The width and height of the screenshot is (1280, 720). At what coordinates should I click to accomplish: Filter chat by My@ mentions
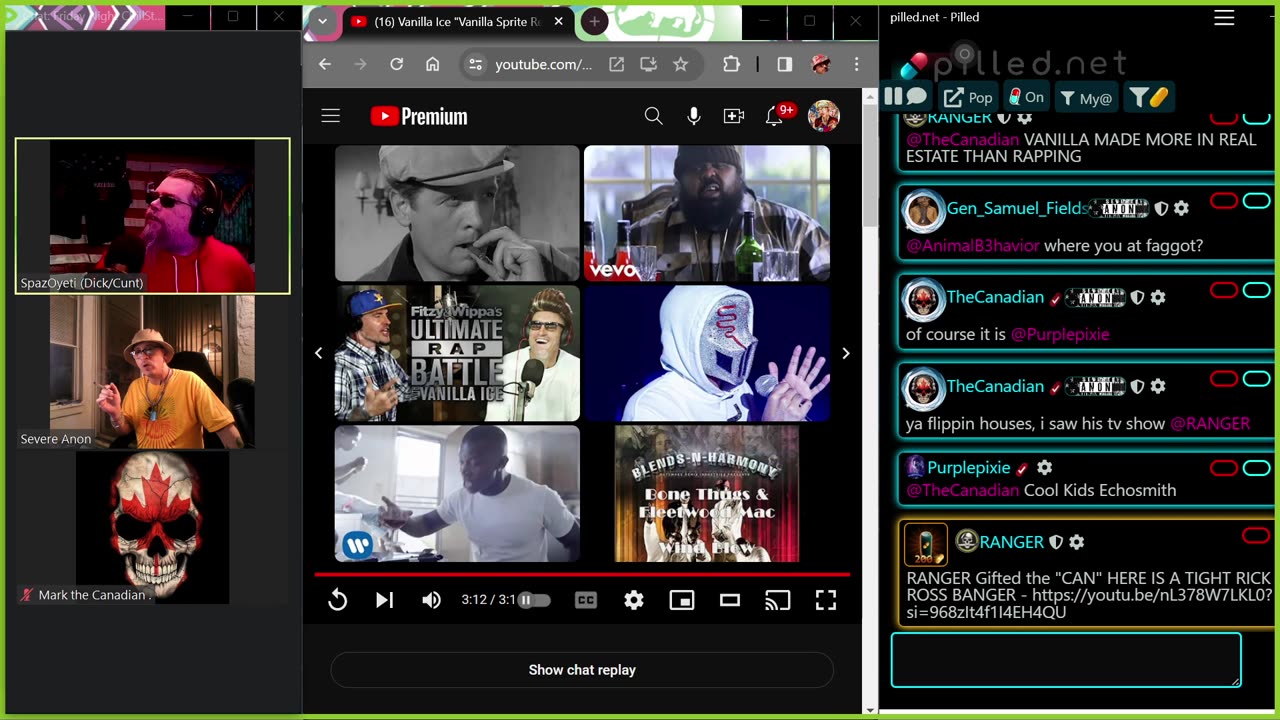[1086, 97]
